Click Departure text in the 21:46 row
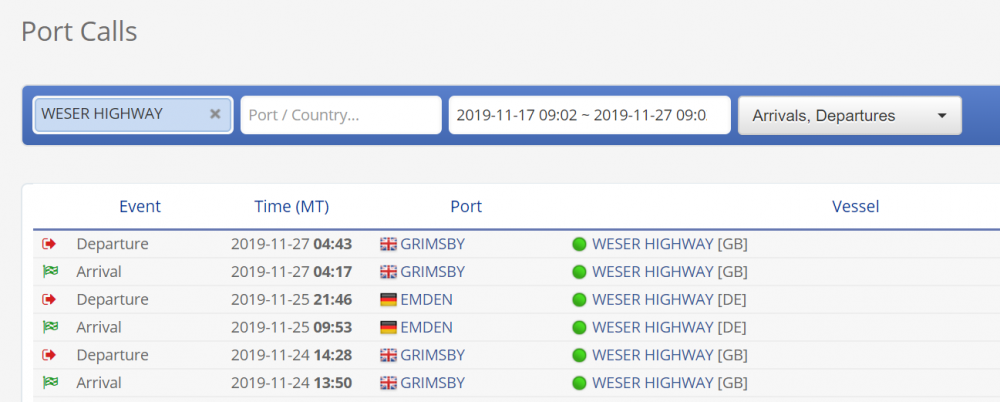Viewport: 1000px width, 402px height. 112,299
